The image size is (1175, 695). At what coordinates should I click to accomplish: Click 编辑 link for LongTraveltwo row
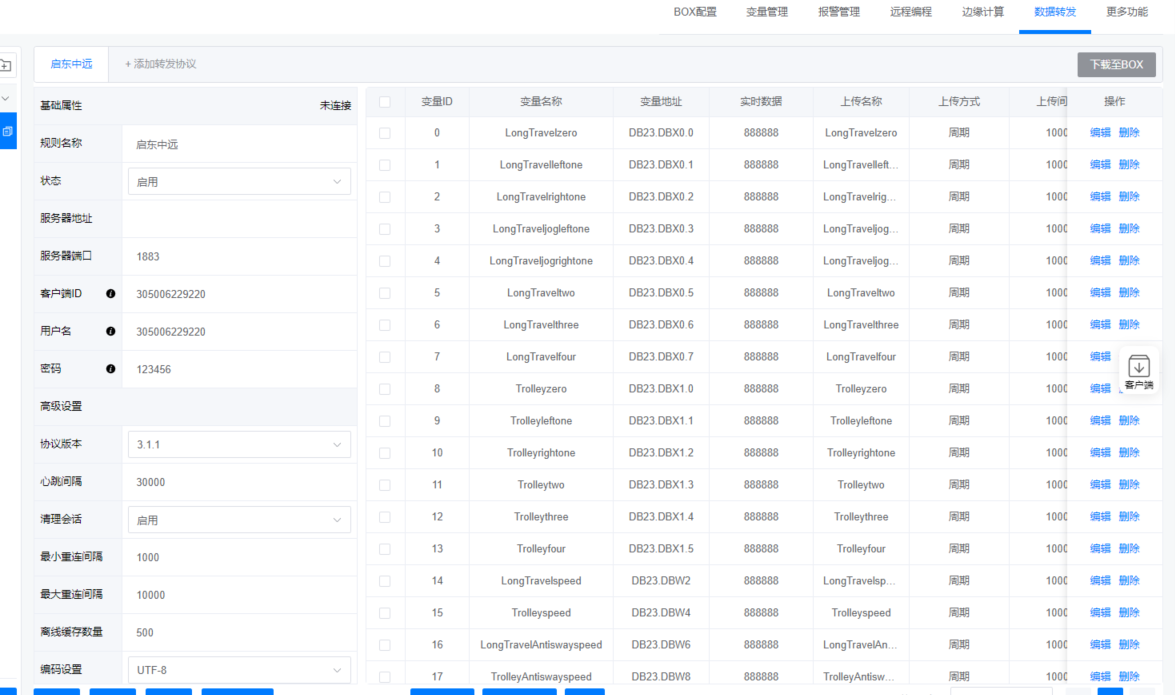tap(1099, 293)
